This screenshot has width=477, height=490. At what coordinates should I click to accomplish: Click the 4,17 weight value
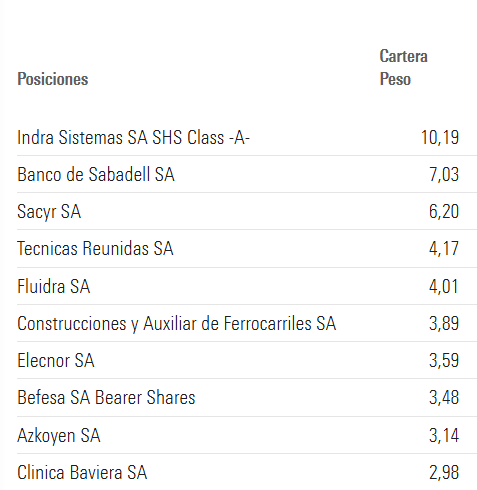tap(444, 248)
